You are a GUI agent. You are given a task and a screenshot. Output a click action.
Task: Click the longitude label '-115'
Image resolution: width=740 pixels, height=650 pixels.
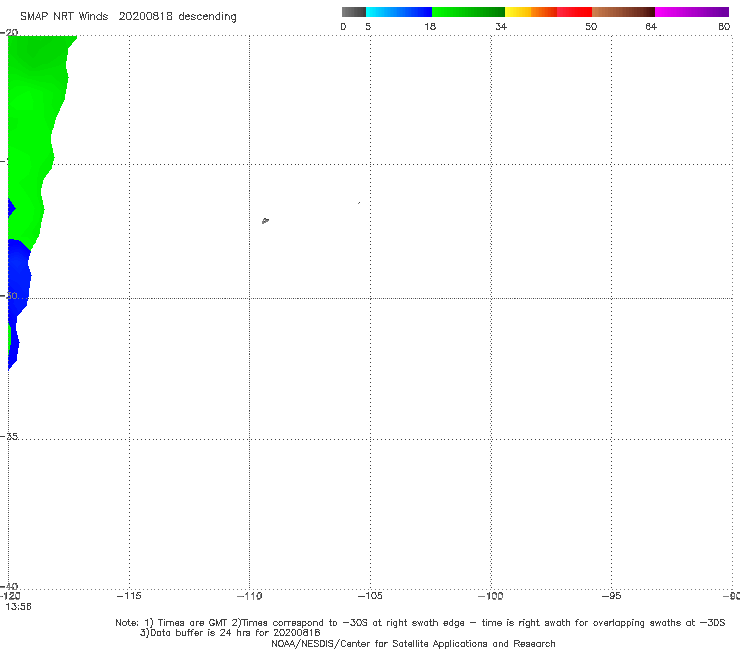(x=129, y=596)
